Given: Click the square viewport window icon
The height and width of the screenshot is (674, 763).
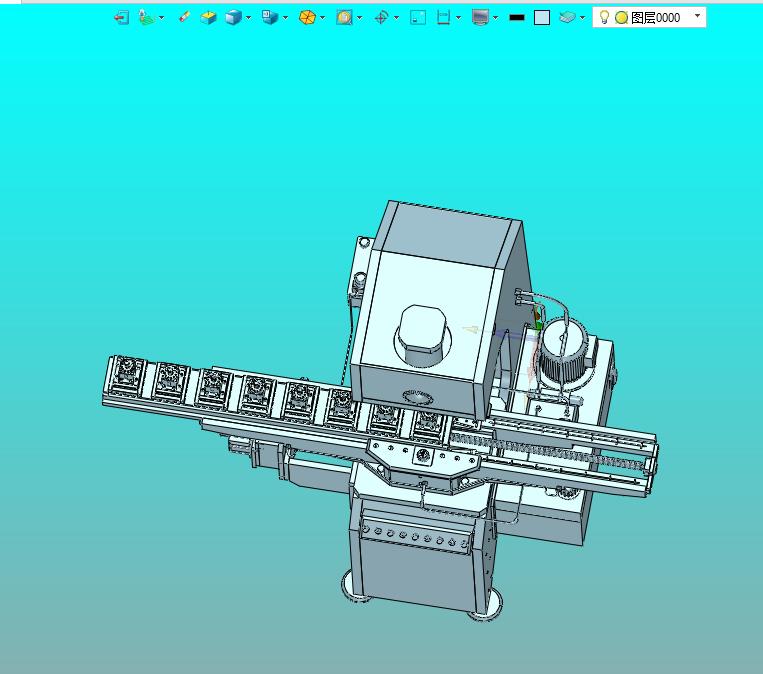Looking at the screenshot, I should (x=418, y=18).
